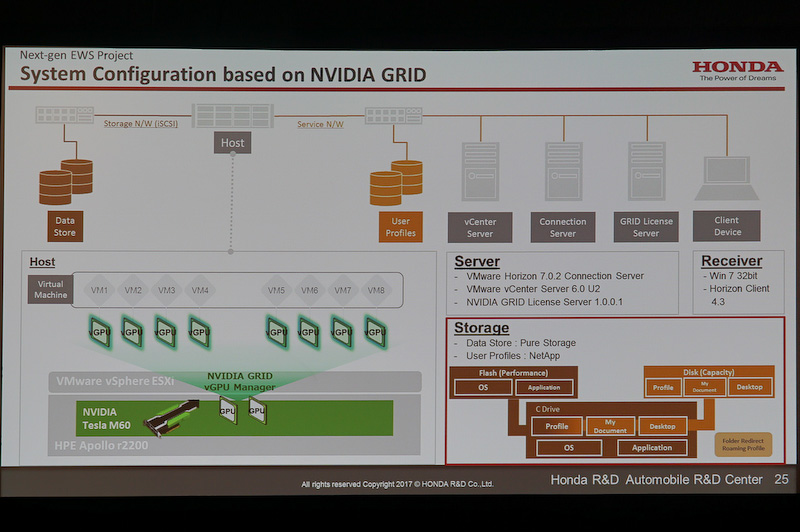The height and width of the screenshot is (532, 800).
Task: Click the vGPU chip below VM5
Action: [277, 332]
